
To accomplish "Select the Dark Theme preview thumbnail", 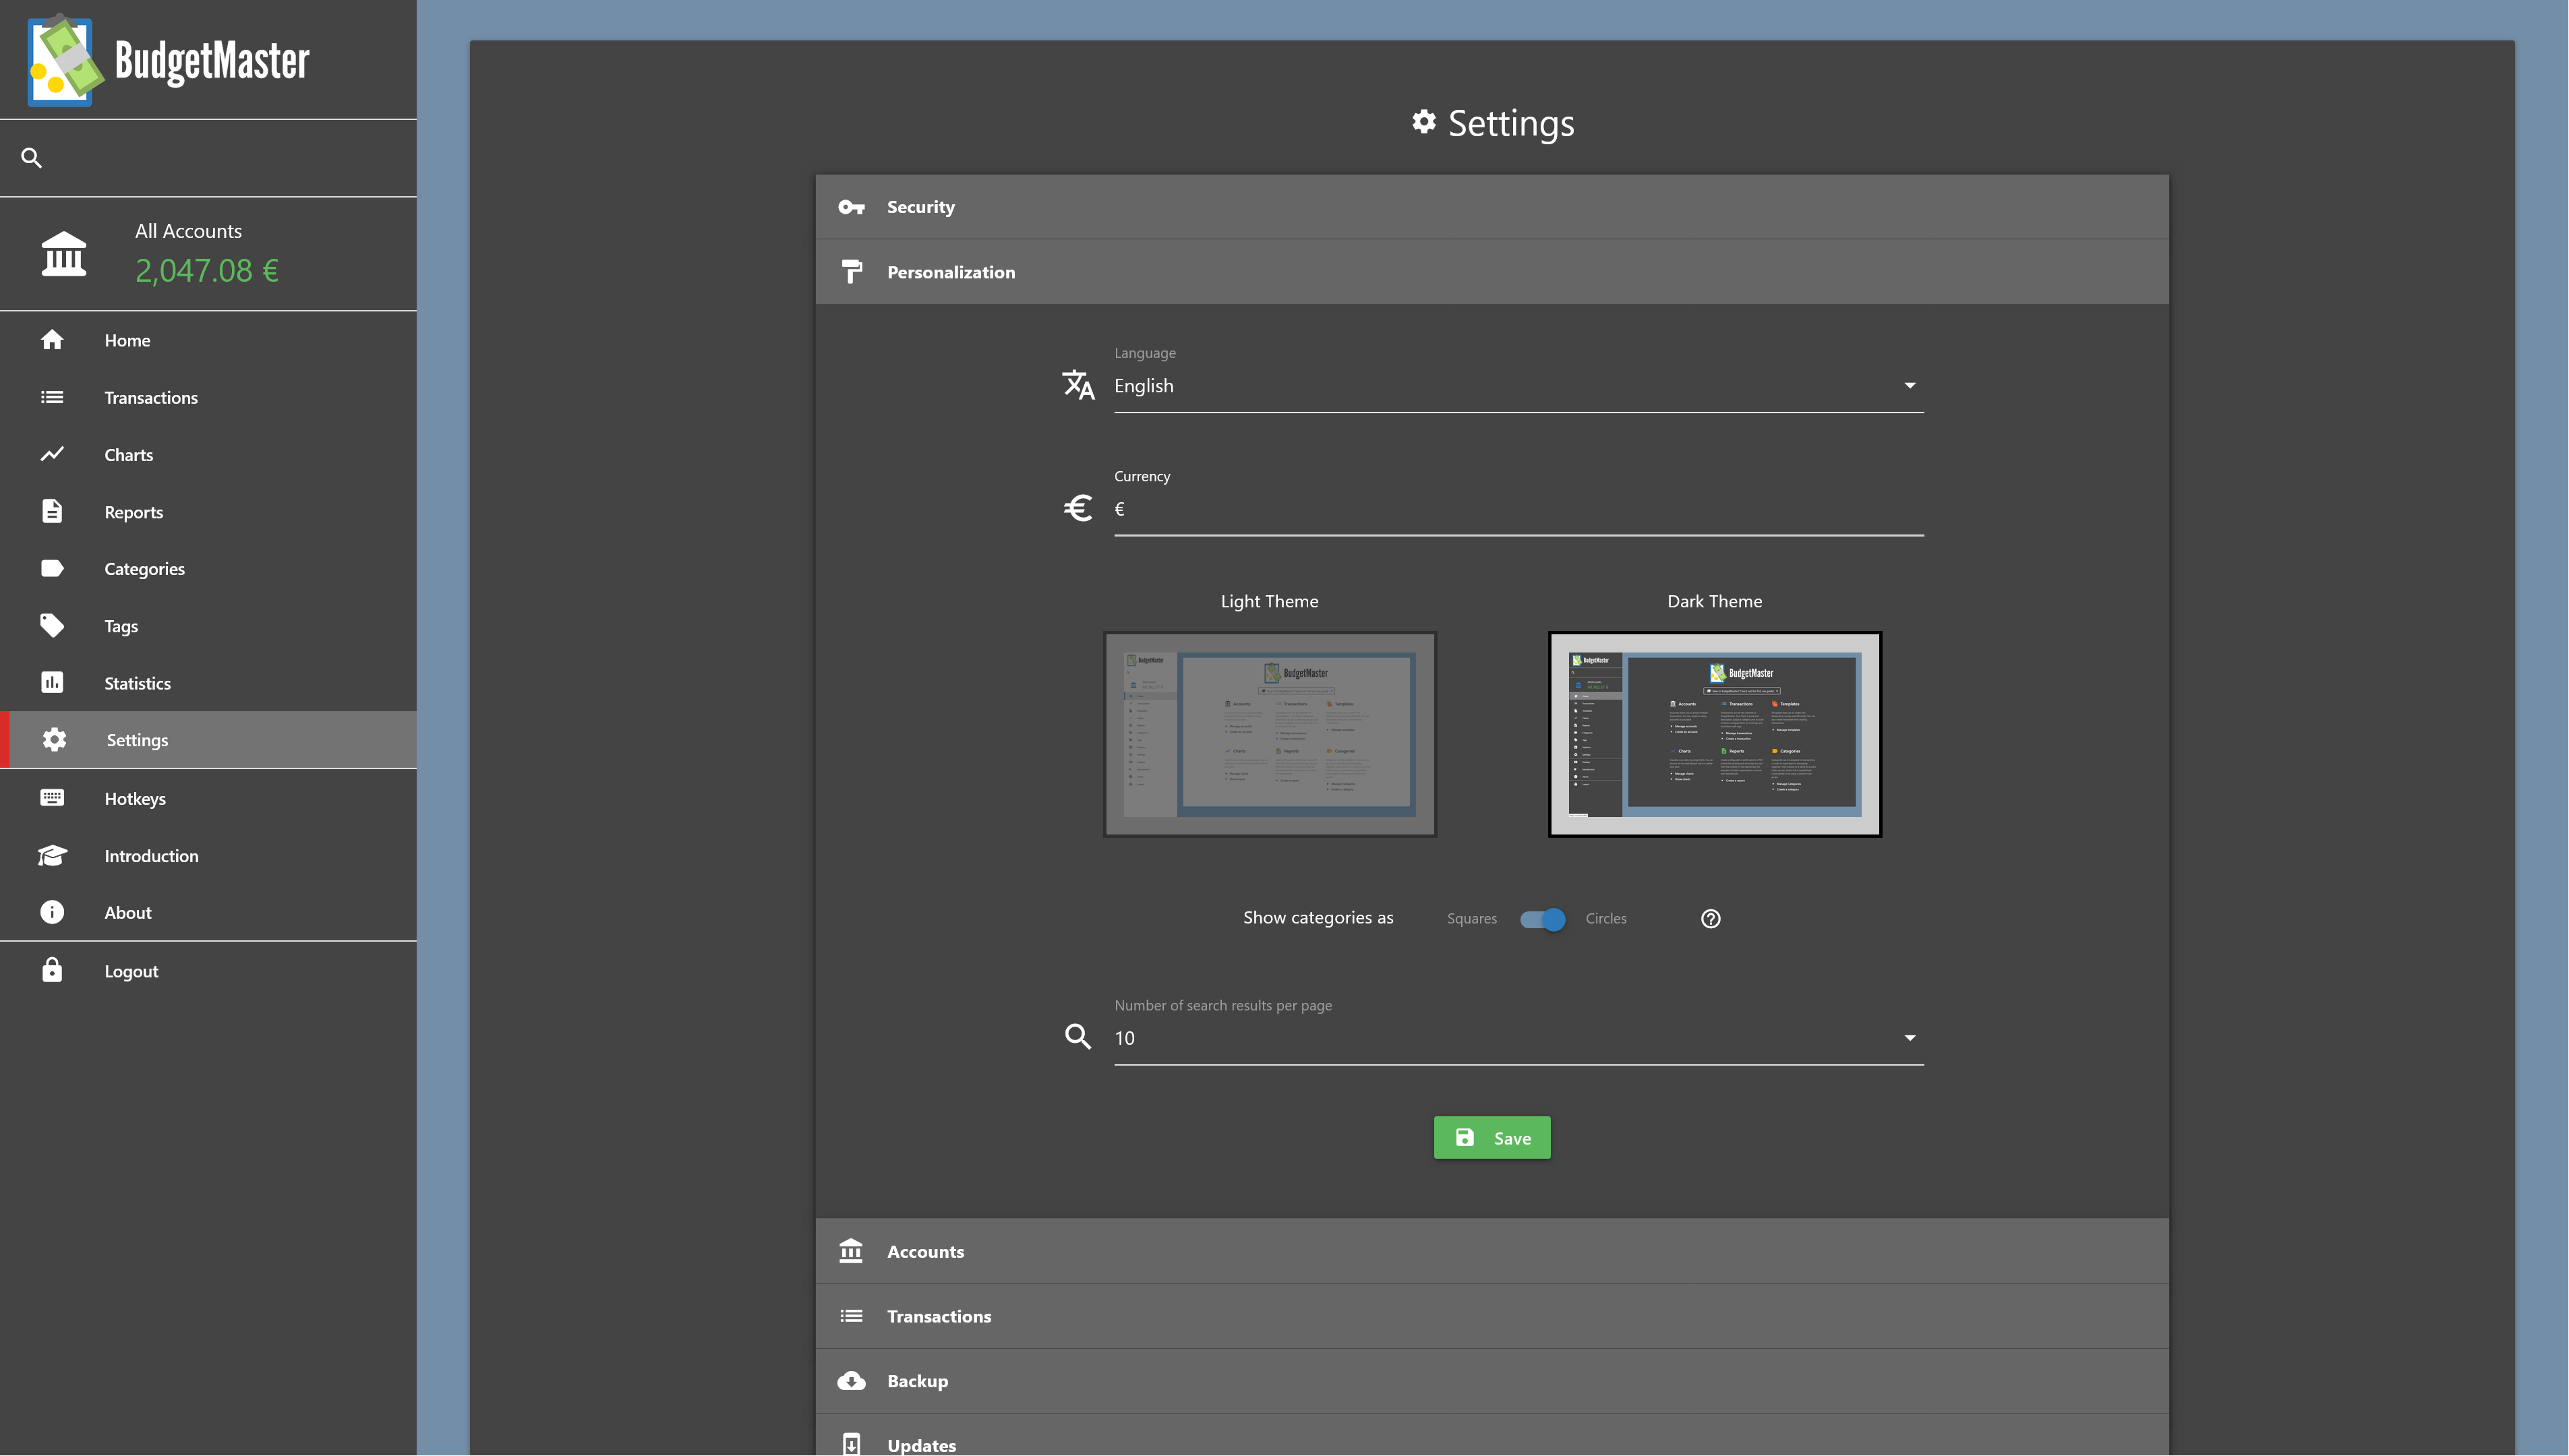I will pyautogui.click(x=1714, y=733).
